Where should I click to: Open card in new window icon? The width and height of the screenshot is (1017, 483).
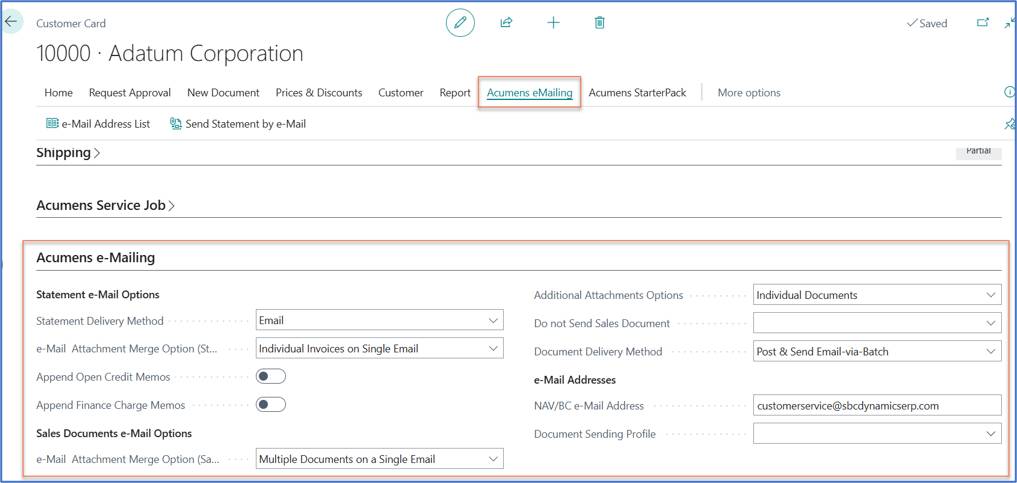click(x=983, y=23)
